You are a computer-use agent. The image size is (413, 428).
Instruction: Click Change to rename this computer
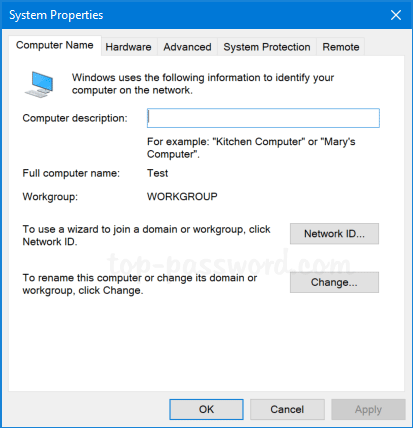334,282
